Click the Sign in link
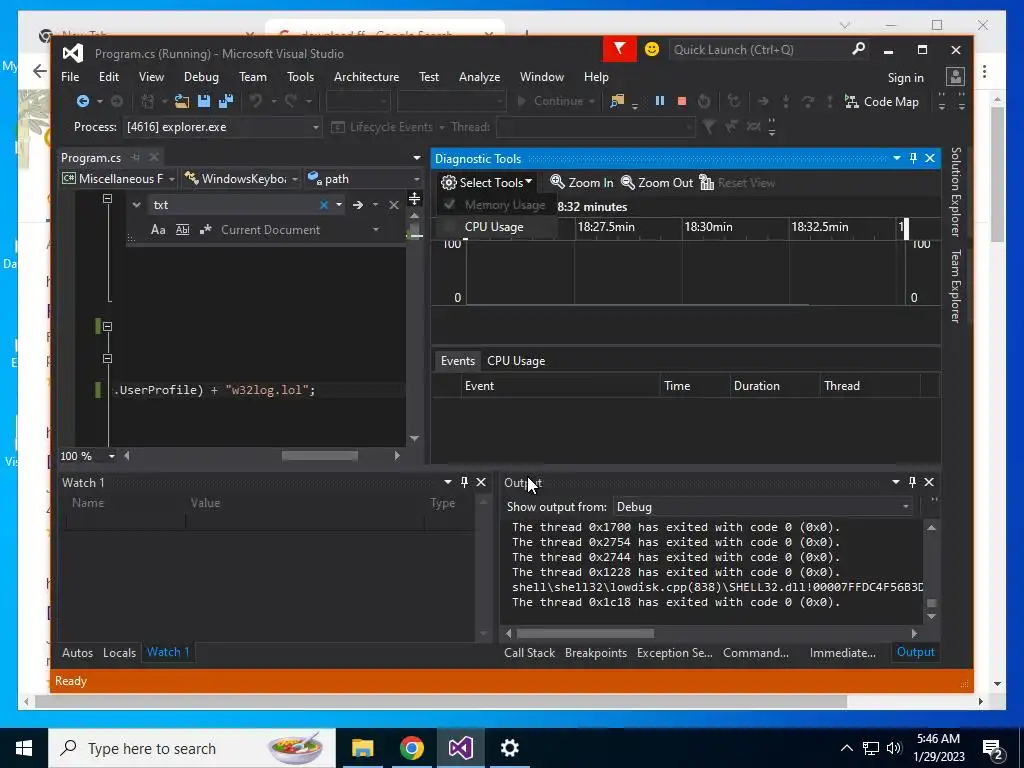Viewport: 1024px width, 768px height. click(905, 78)
